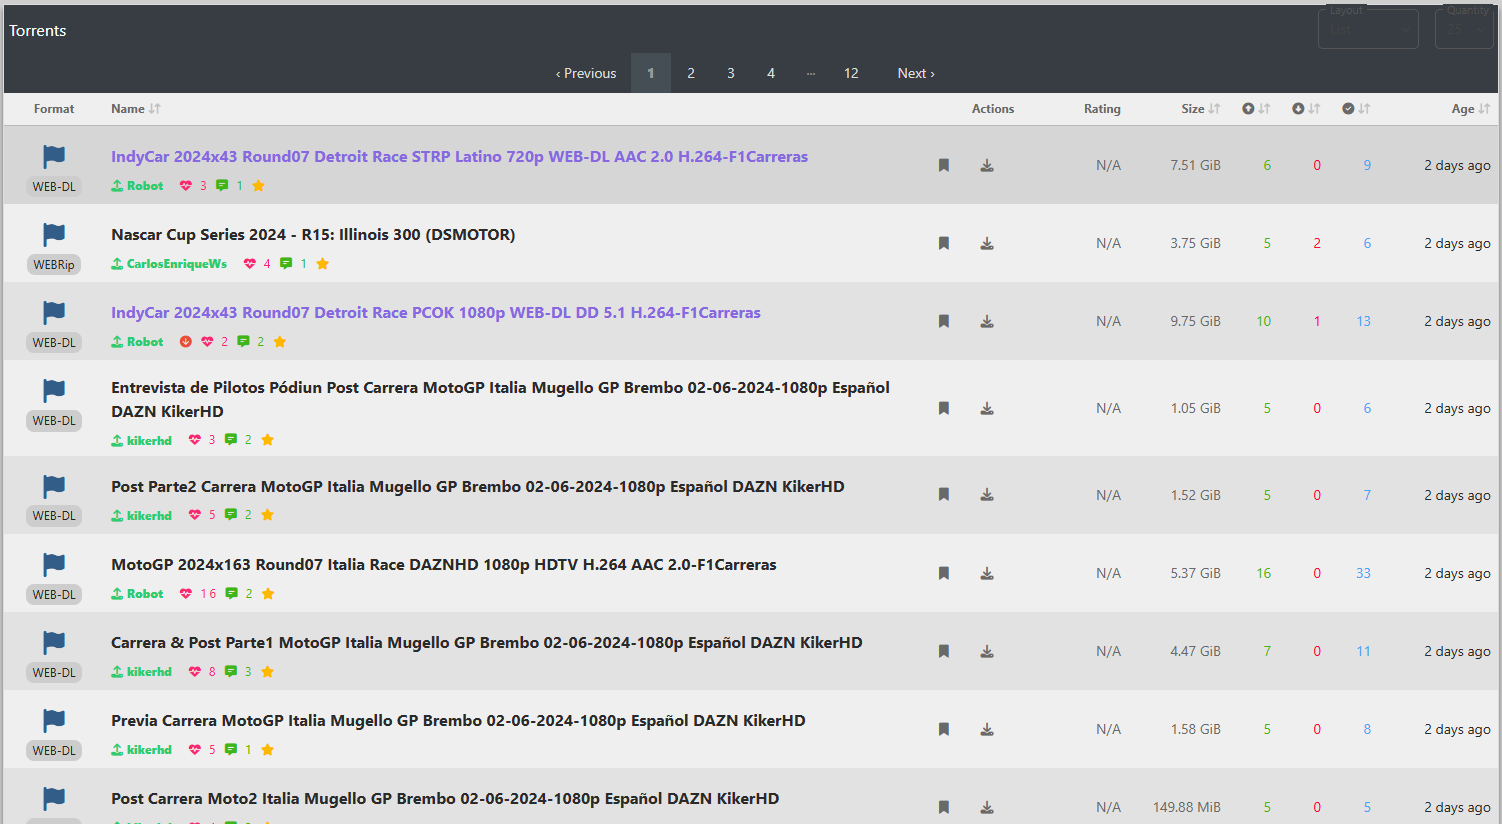This screenshot has height=824, width=1502.
Task: Sort by completed checkmark column
Action: pos(1356,109)
